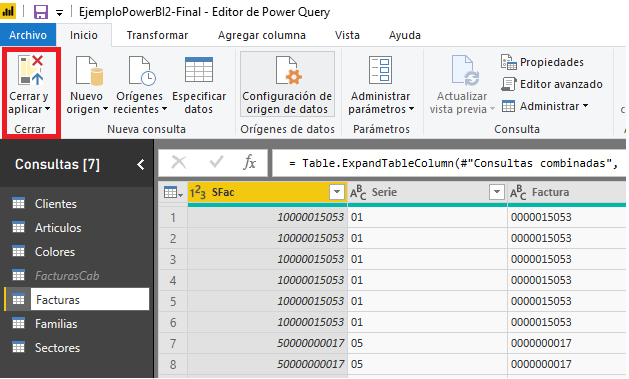This screenshot has height=379, width=629.
Task: Switch to the Agregar columna tab
Action: click(262, 35)
